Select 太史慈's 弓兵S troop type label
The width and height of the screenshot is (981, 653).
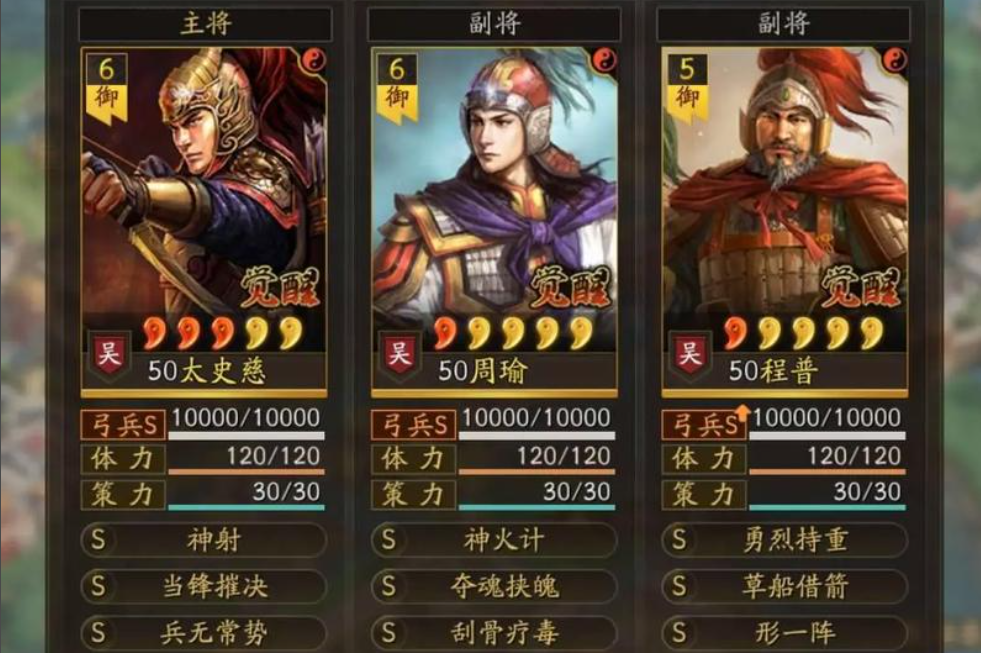coord(123,425)
